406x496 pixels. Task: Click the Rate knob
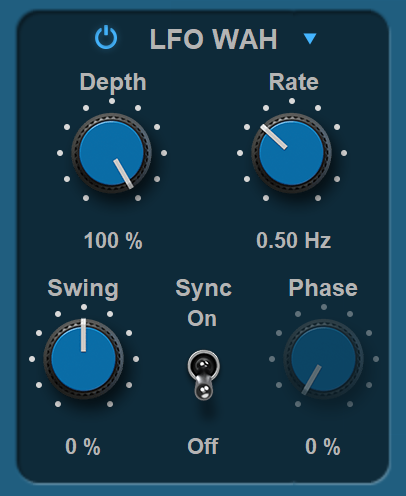(x=292, y=153)
